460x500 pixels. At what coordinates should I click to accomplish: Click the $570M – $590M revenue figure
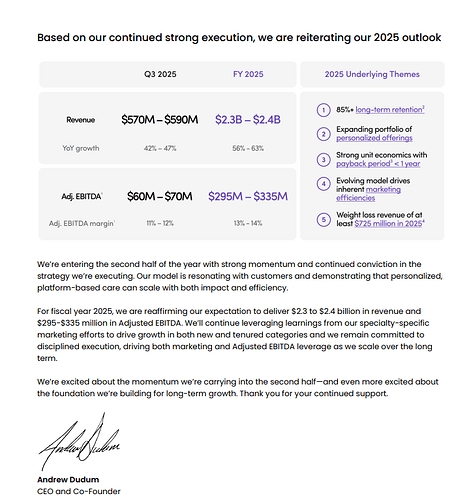(x=160, y=120)
